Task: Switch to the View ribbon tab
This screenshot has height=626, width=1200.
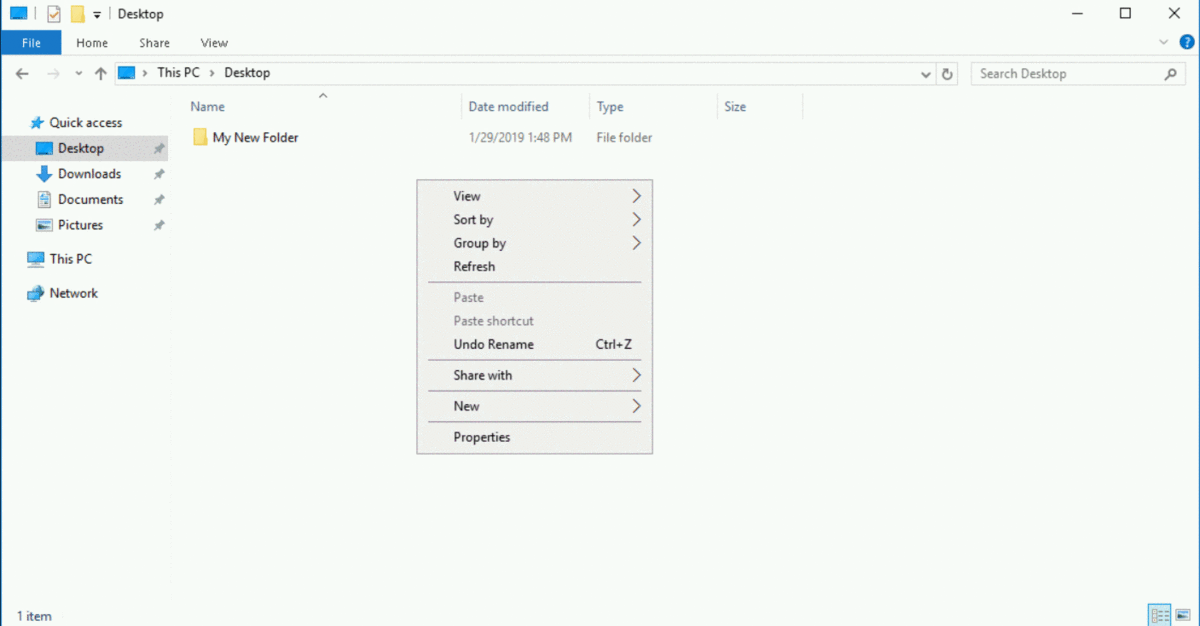Action: pyautogui.click(x=213, y=42)
